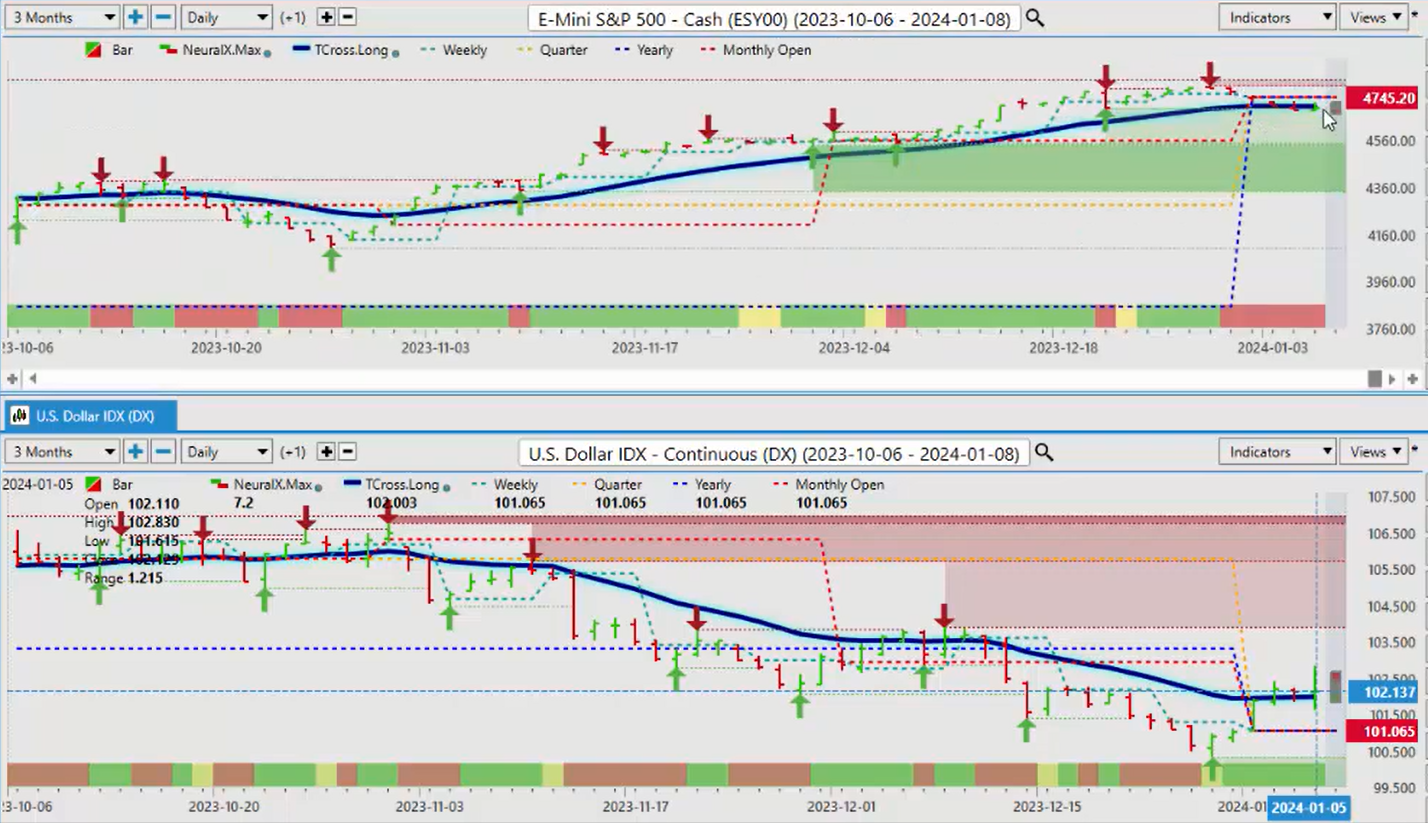
Task: Click Bar legend icon in Dollar chart
Action: coord(93,485)
